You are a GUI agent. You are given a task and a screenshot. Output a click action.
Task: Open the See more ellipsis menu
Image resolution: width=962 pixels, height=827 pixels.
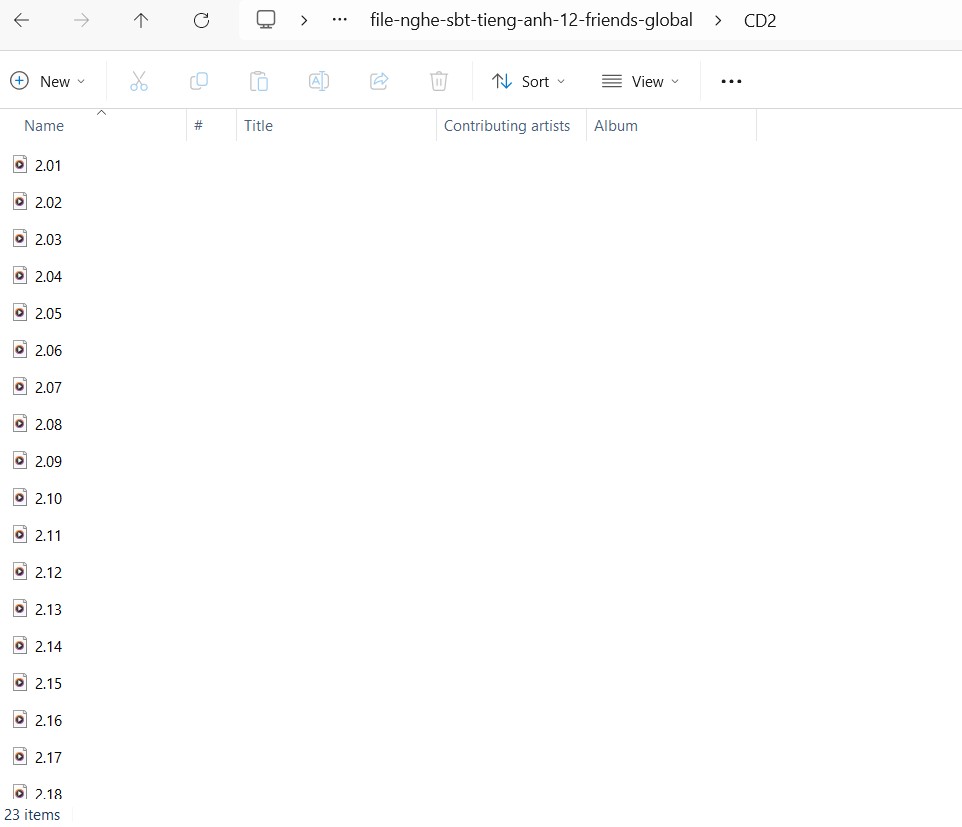[x=731, y=81]
